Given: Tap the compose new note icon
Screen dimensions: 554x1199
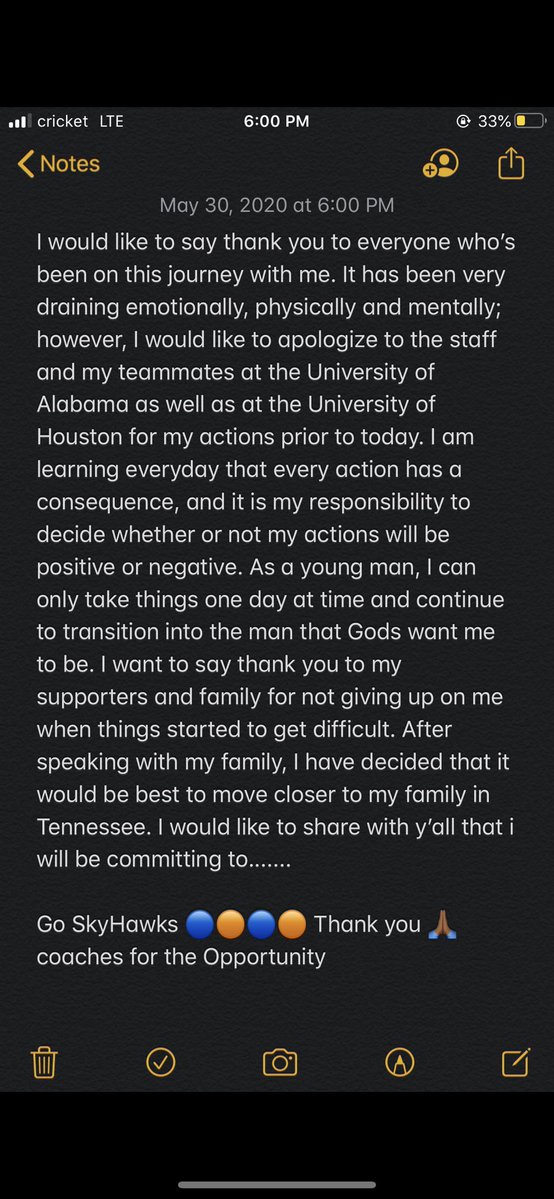Looking at the screenshot, I should click(x=516, y=1061).
